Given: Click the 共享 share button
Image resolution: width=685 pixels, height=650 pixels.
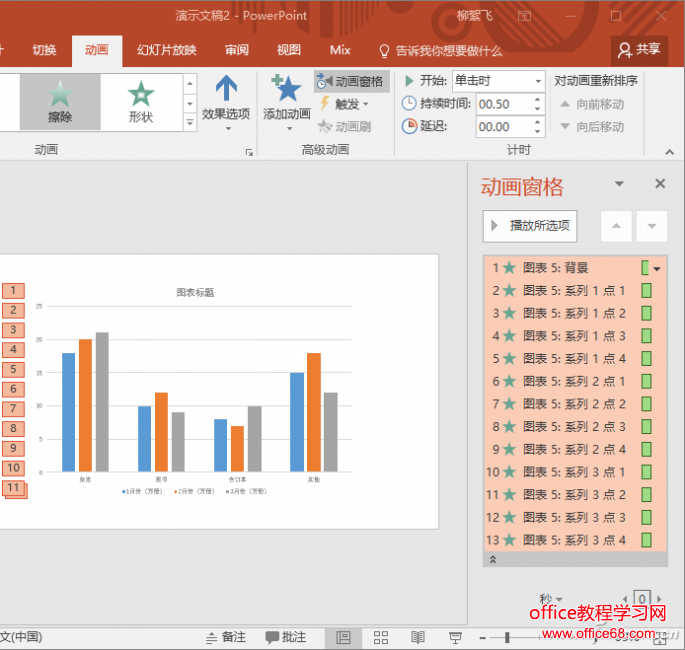Looking at the screenshot, I should 639,50.
